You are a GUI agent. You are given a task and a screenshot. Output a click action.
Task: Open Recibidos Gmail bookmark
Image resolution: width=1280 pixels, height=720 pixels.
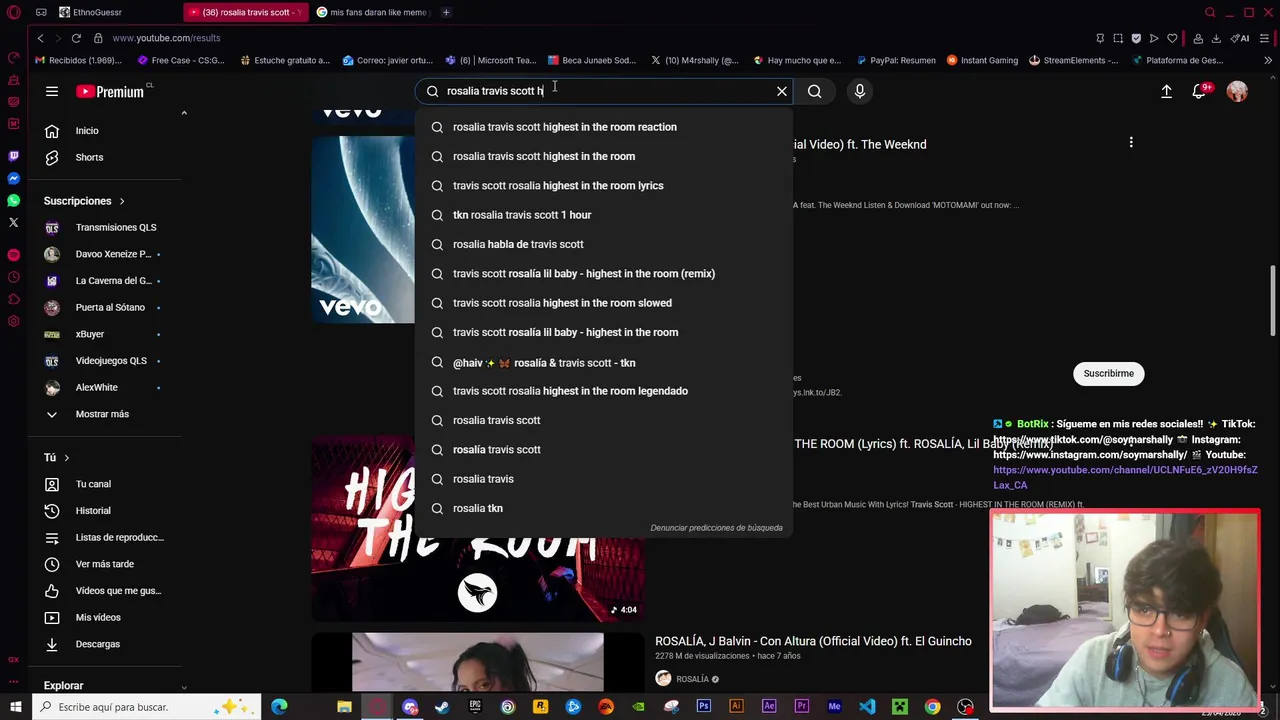pyautogui.click(x=78, y=60)
